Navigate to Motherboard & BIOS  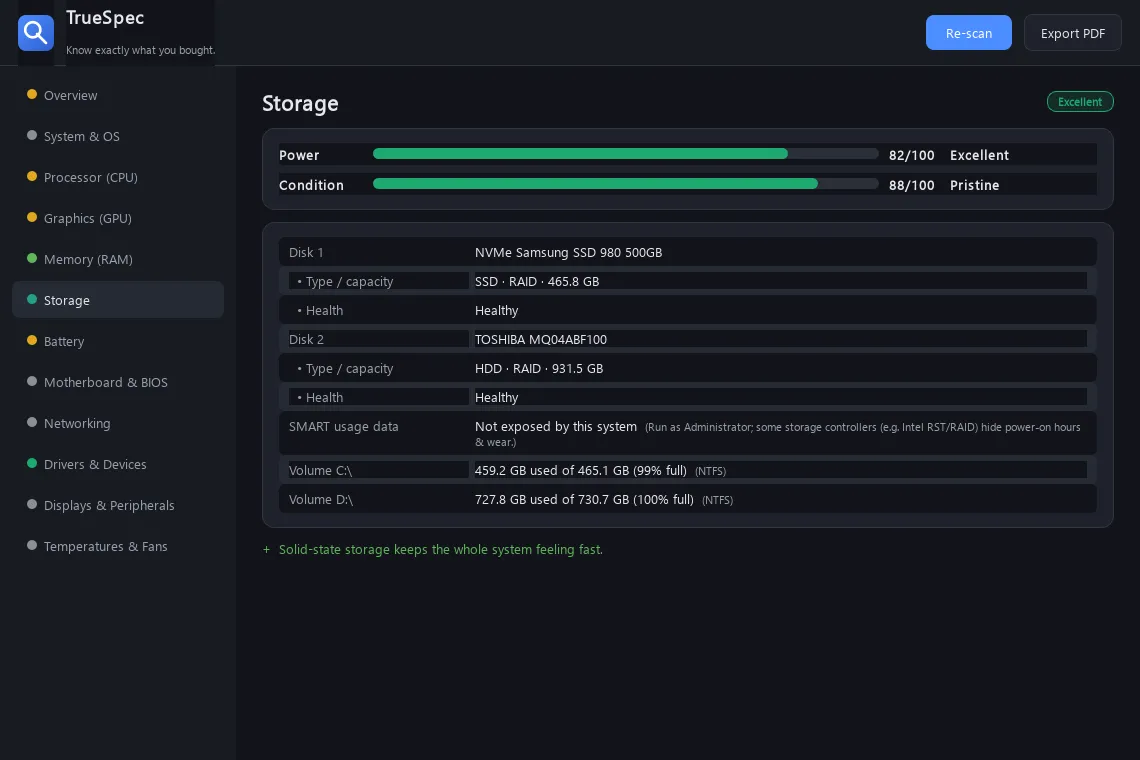(118, 382)
